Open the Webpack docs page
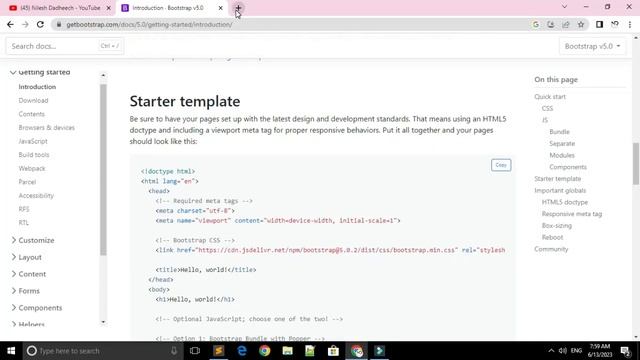640x360 pixels. tap(32, 168)
